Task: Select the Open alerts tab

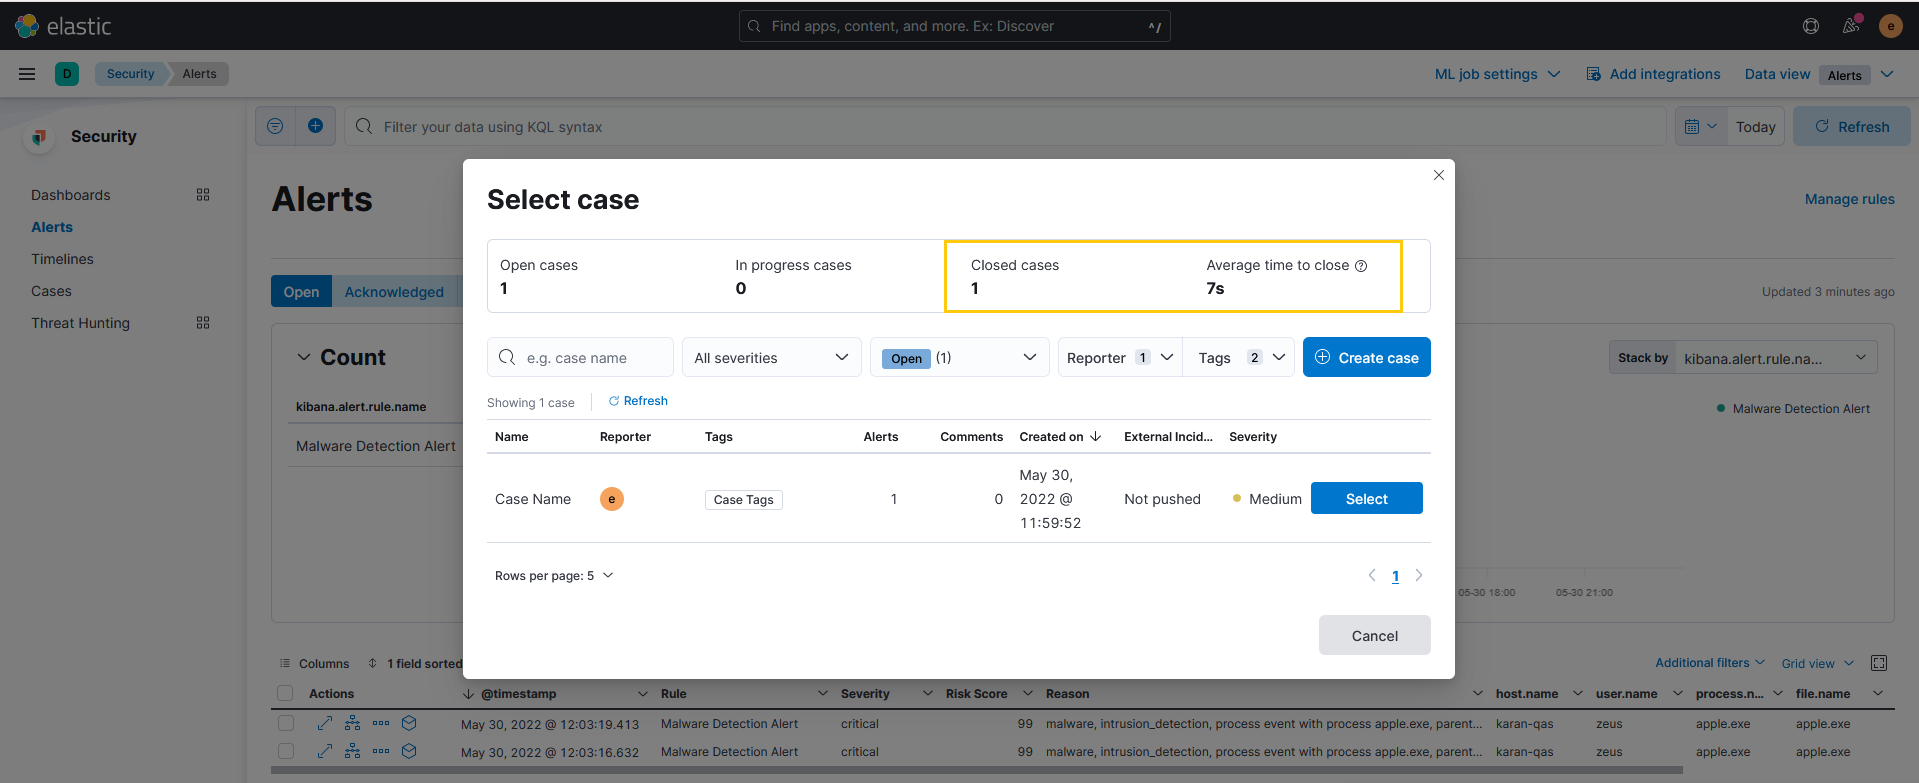Action: (x=301, y=292)
